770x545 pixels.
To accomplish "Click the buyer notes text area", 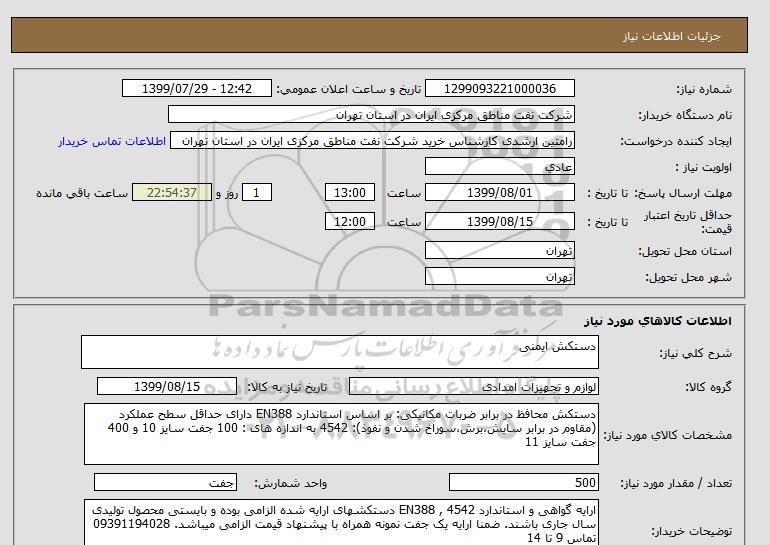I will 341,522.
